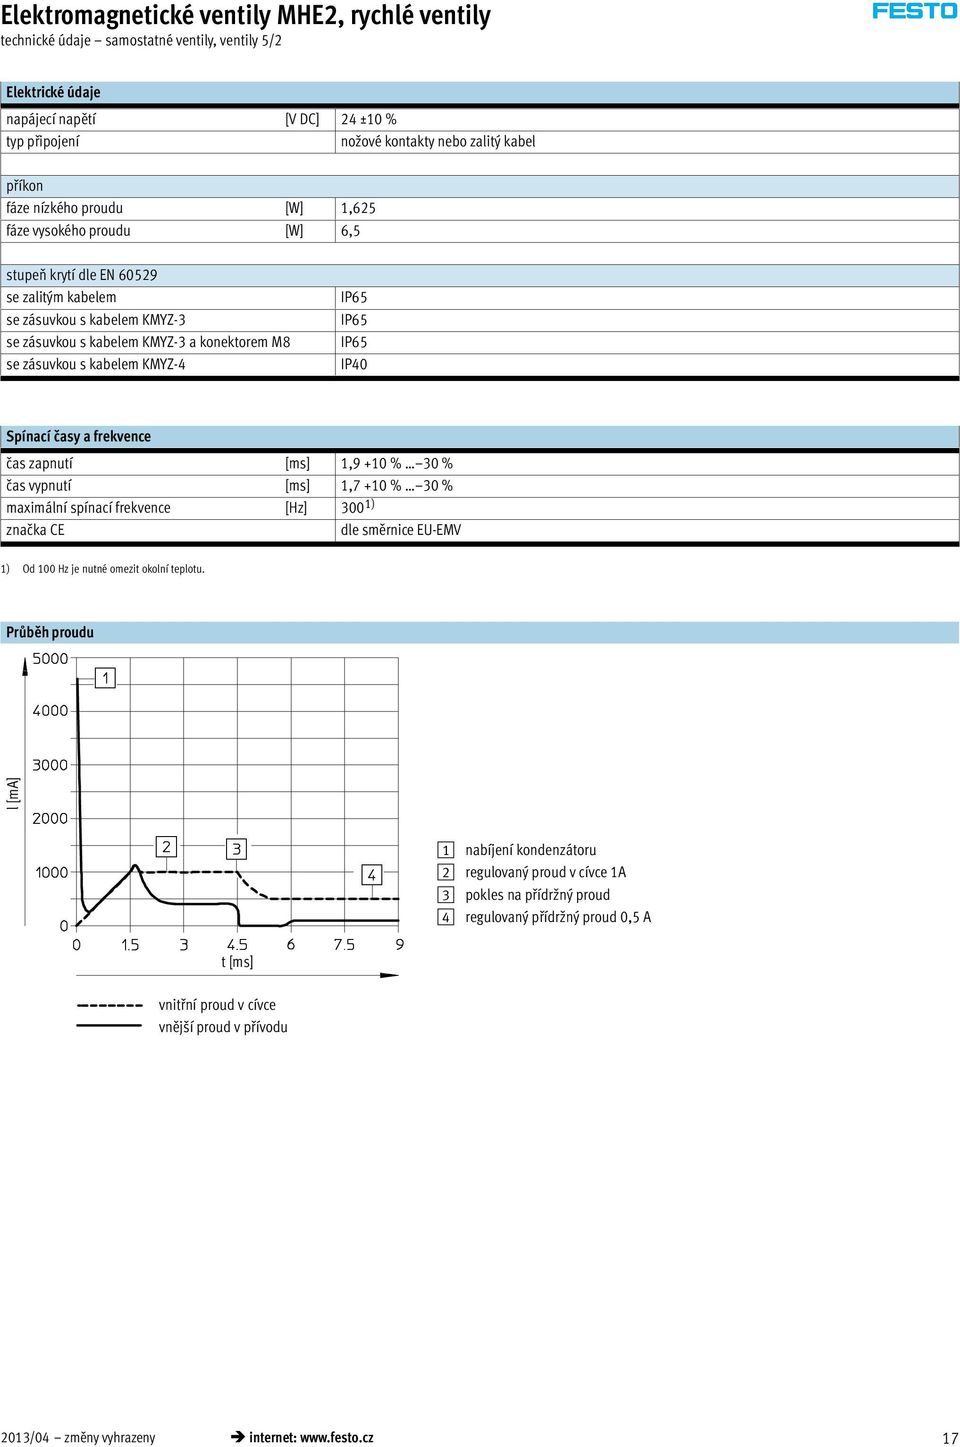Click maximální spínací frekvence row
This screenshot has height=1447, width=960.
480,508
